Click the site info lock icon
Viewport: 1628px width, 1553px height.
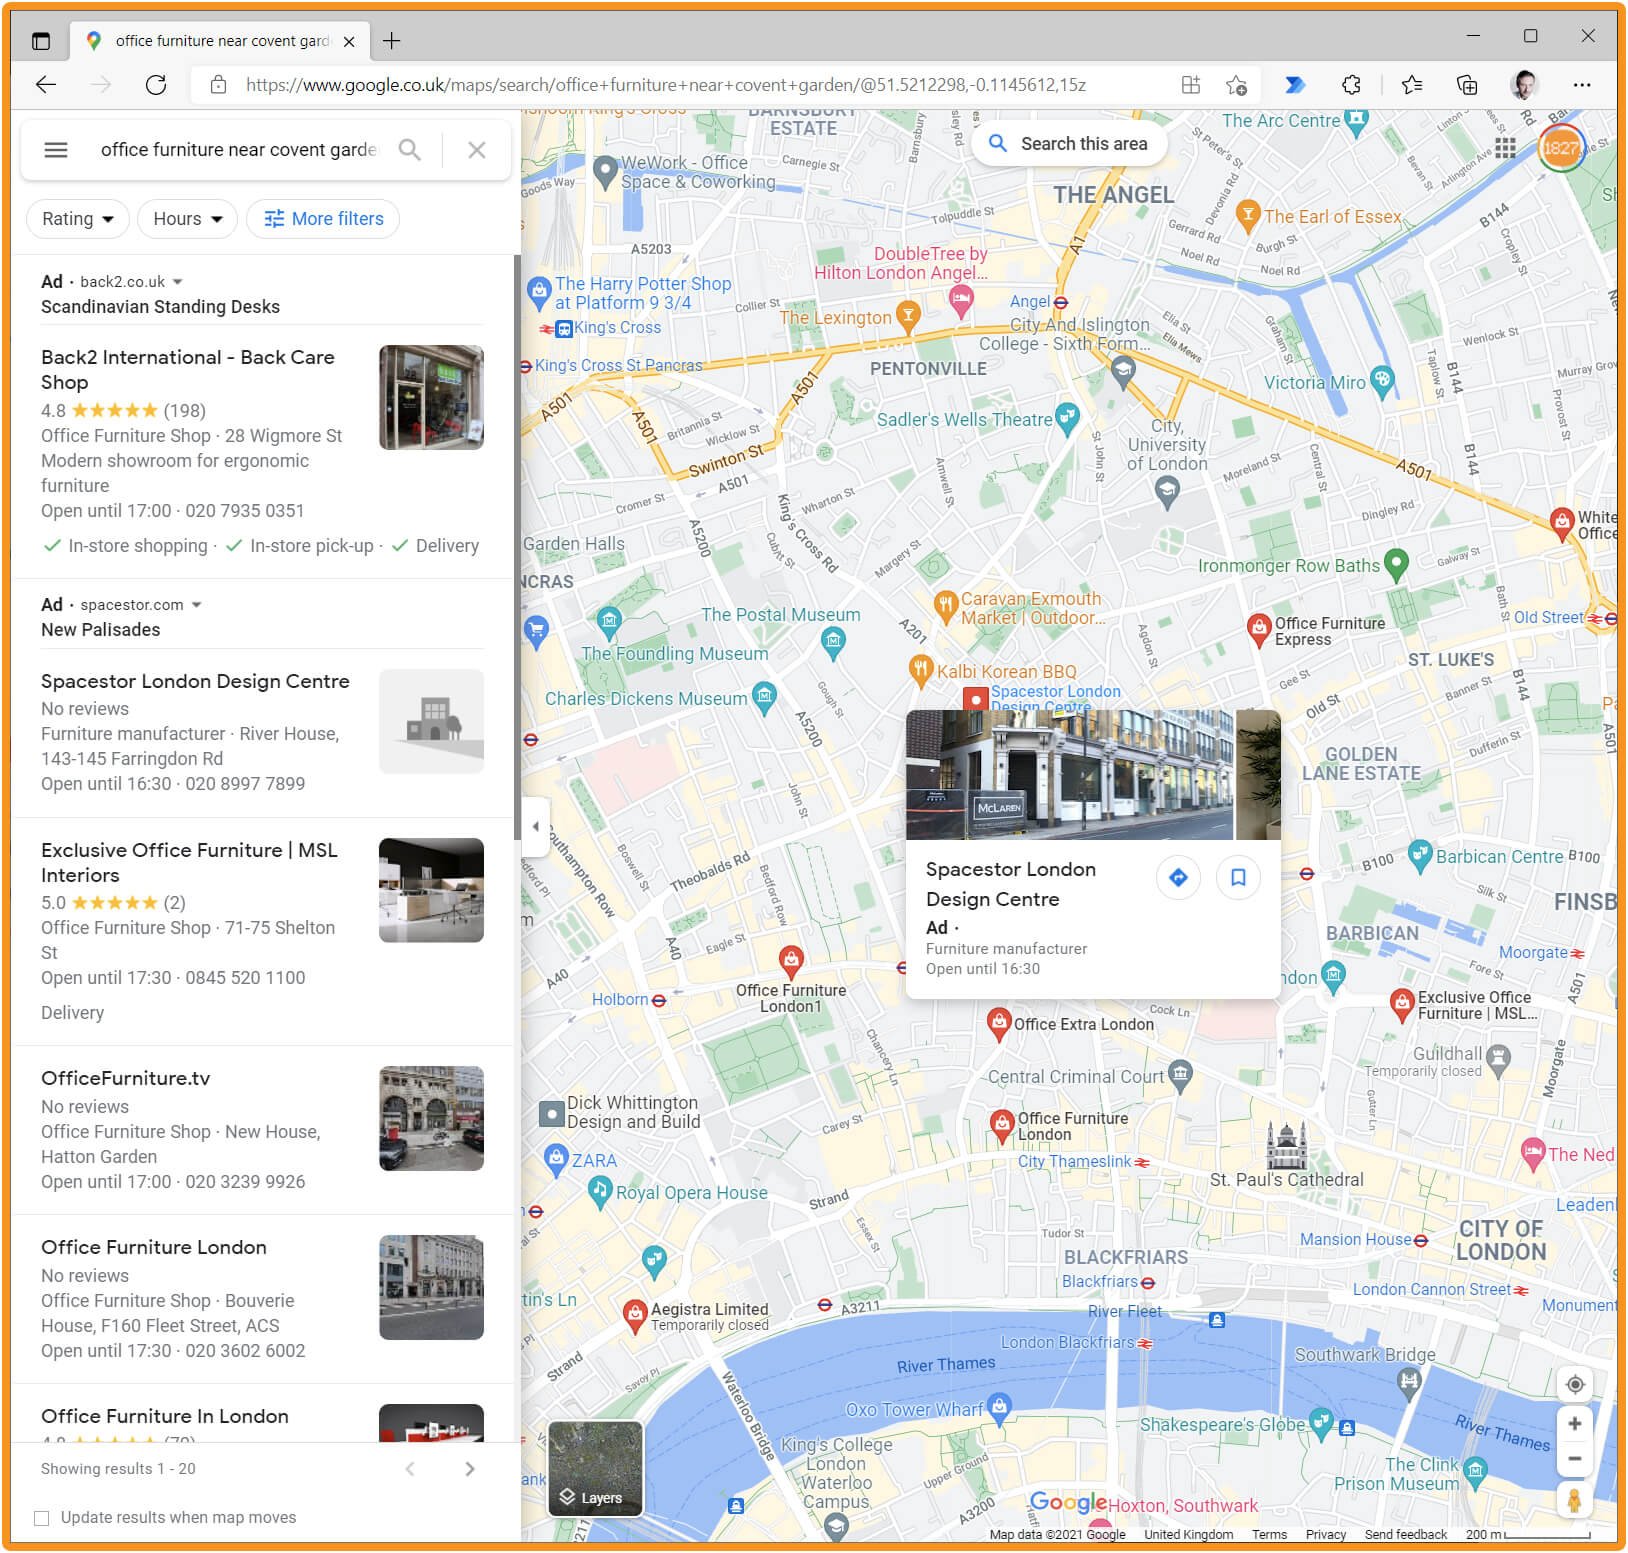tap(218, 85)
